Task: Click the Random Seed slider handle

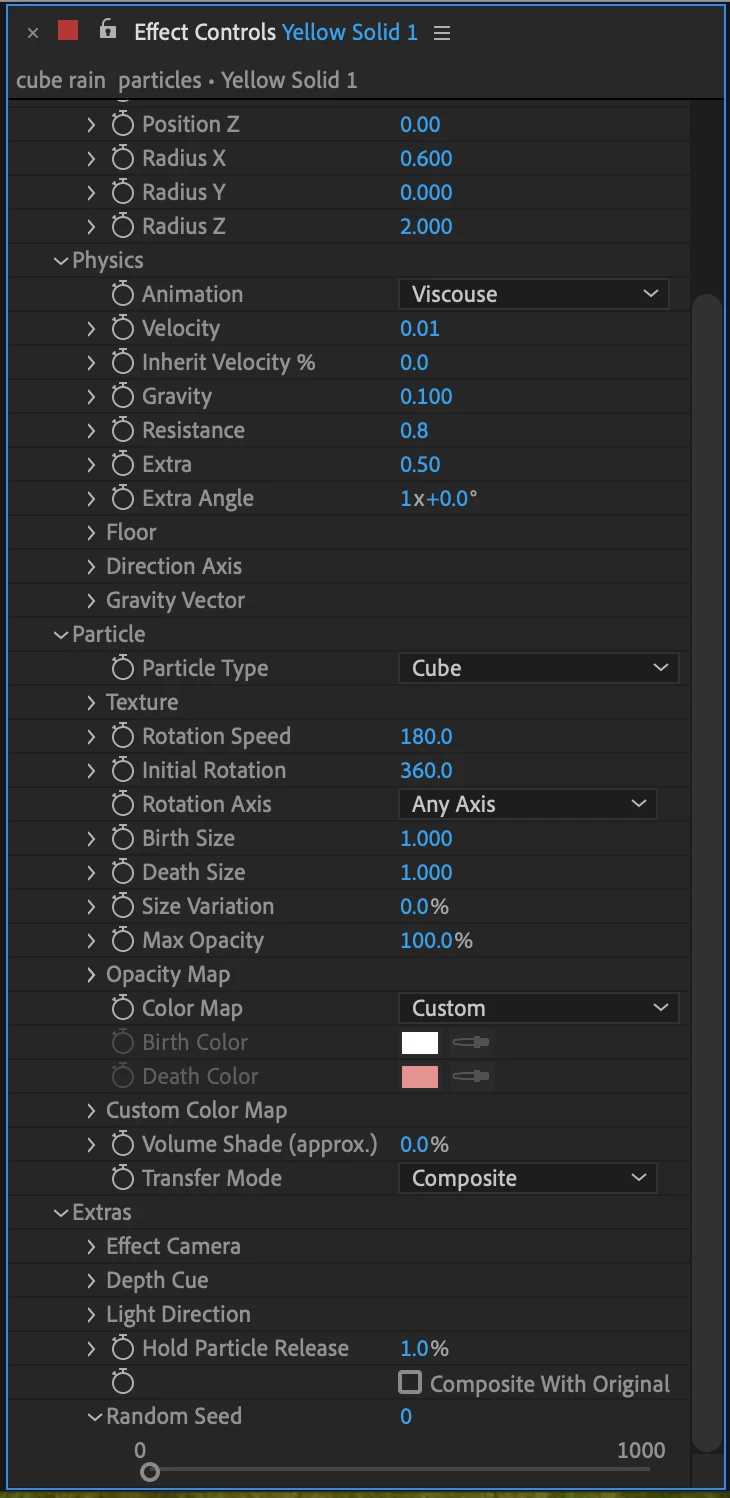Action: pyautogui.click(x=150, y=1471)
